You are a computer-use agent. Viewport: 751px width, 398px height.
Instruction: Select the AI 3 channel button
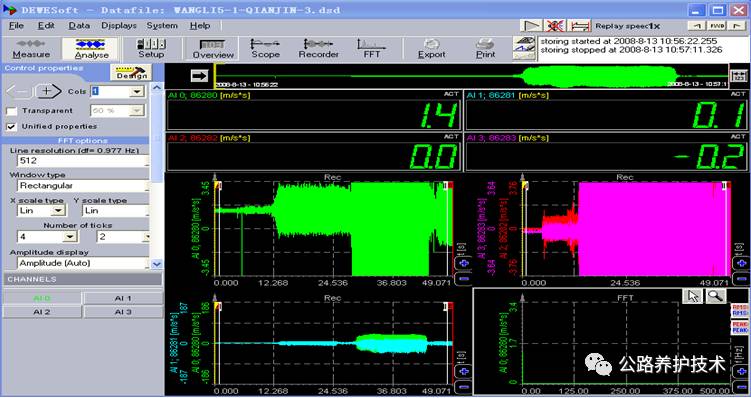123,312
